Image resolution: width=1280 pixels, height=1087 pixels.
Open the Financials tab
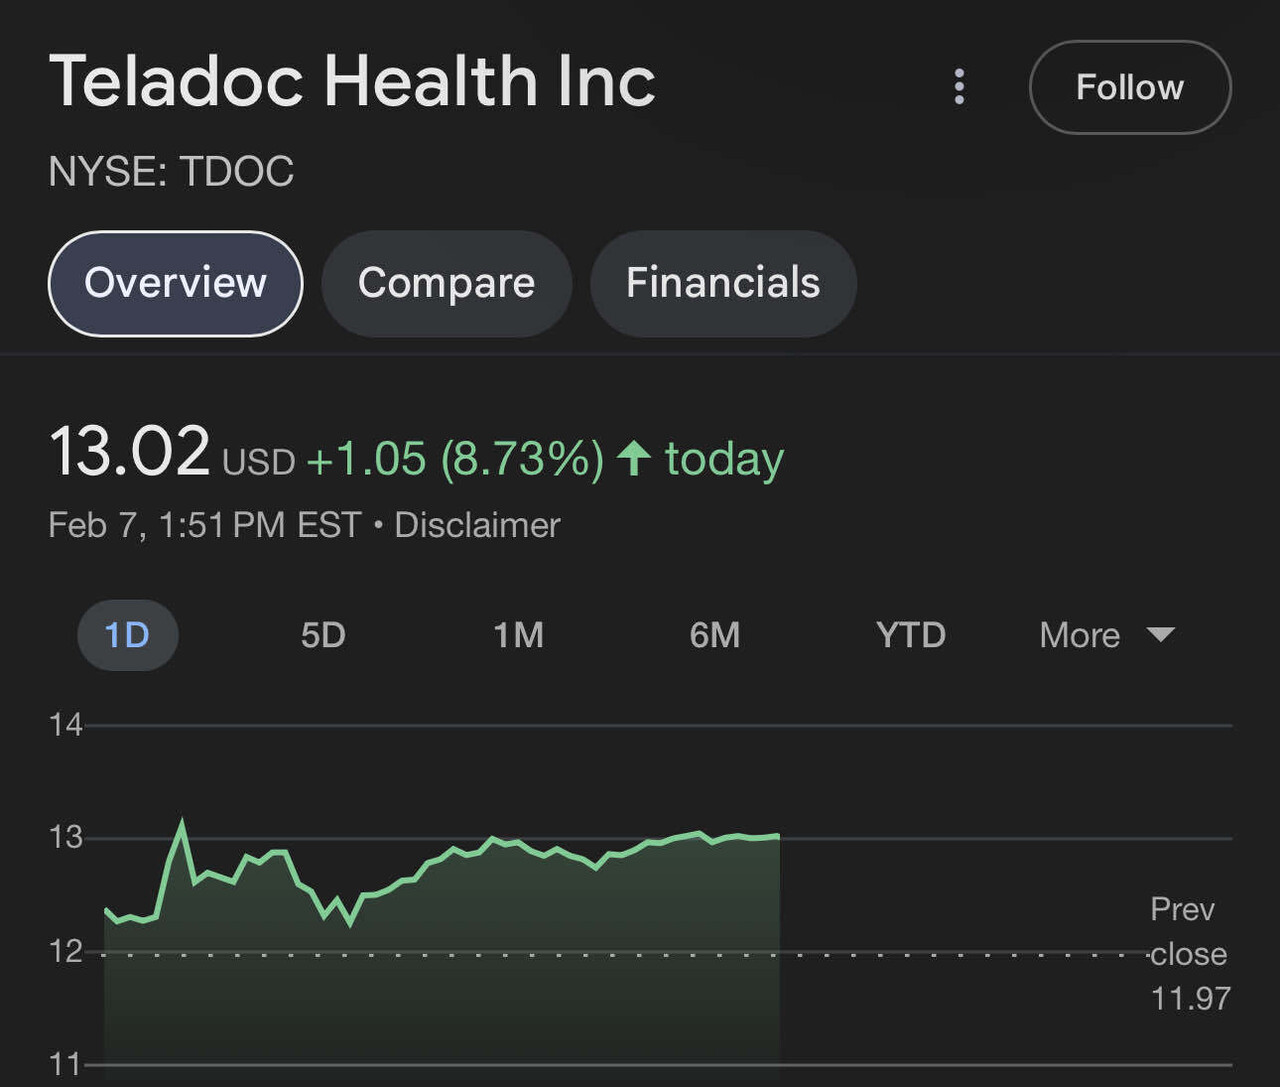722,283
